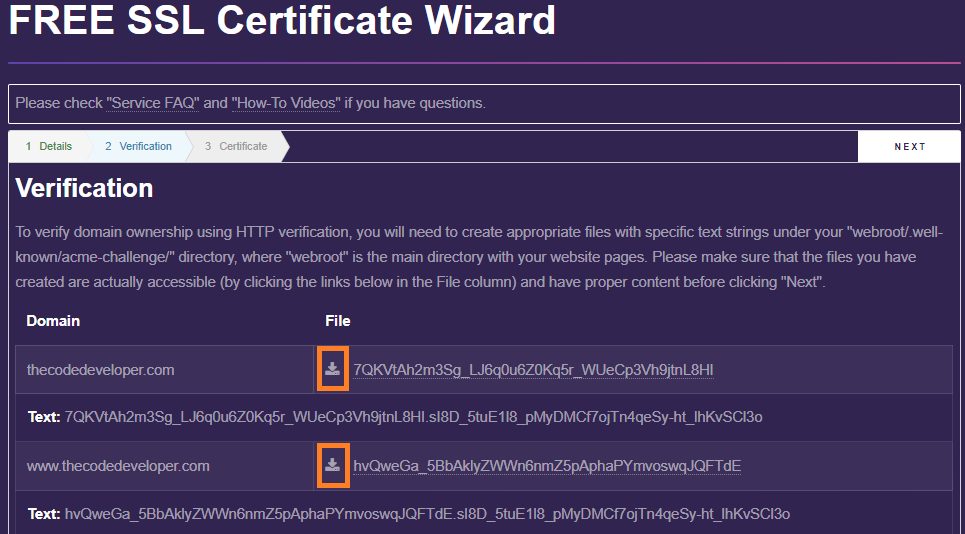Click the Verification section heading

coord(85,188)
